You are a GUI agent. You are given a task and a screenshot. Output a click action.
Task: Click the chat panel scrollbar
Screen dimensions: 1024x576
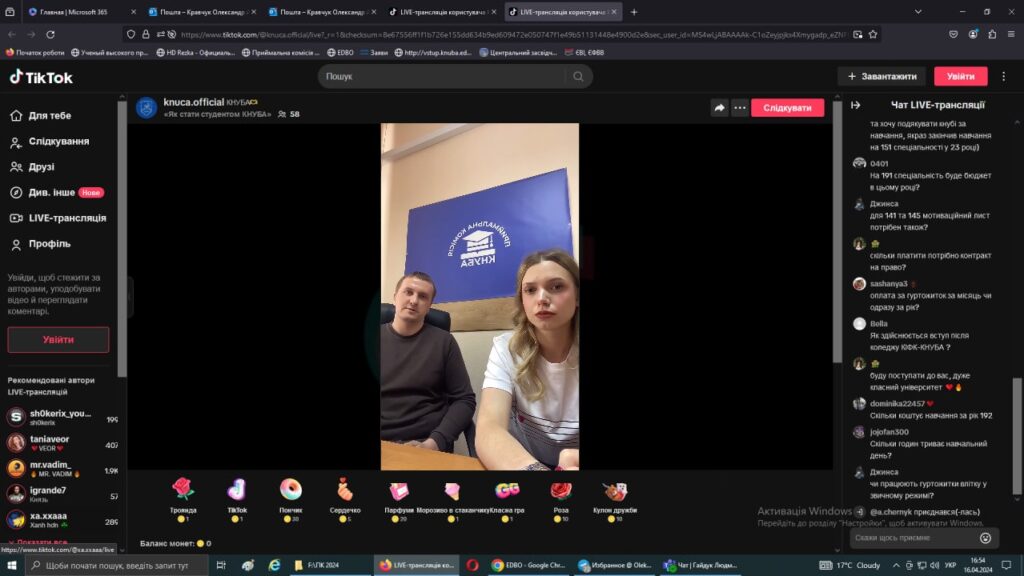pos(1017,436)
